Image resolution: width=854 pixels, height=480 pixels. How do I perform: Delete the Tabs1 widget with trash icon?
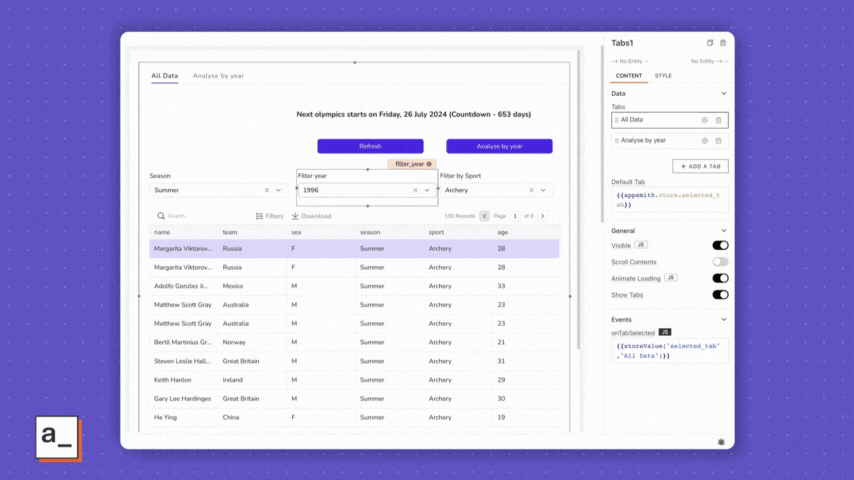click(723, 43)
